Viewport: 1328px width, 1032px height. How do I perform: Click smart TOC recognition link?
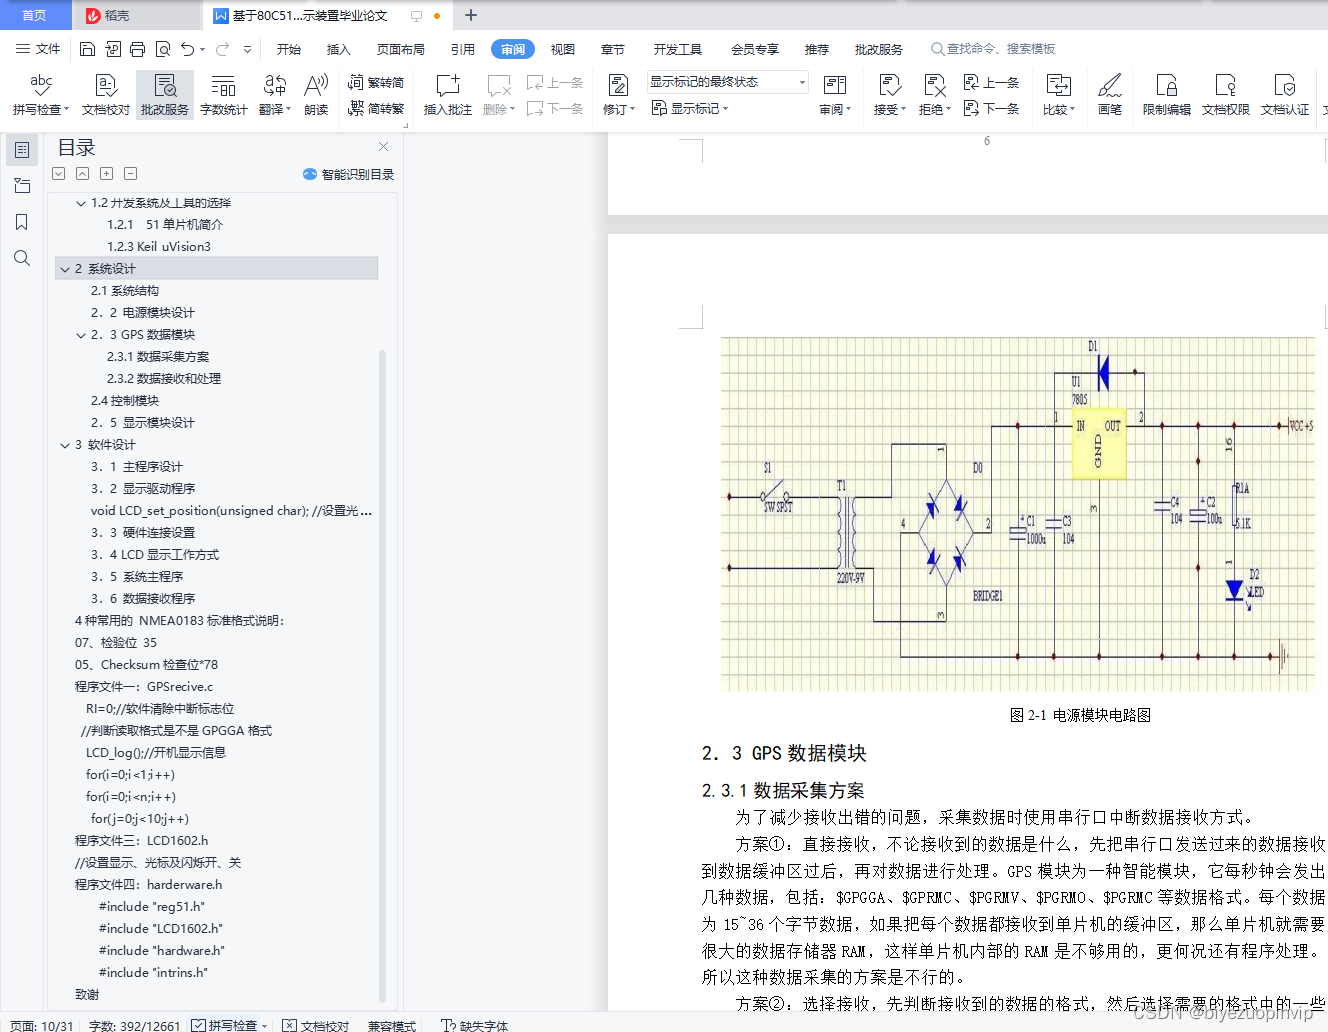click(348, 174)
